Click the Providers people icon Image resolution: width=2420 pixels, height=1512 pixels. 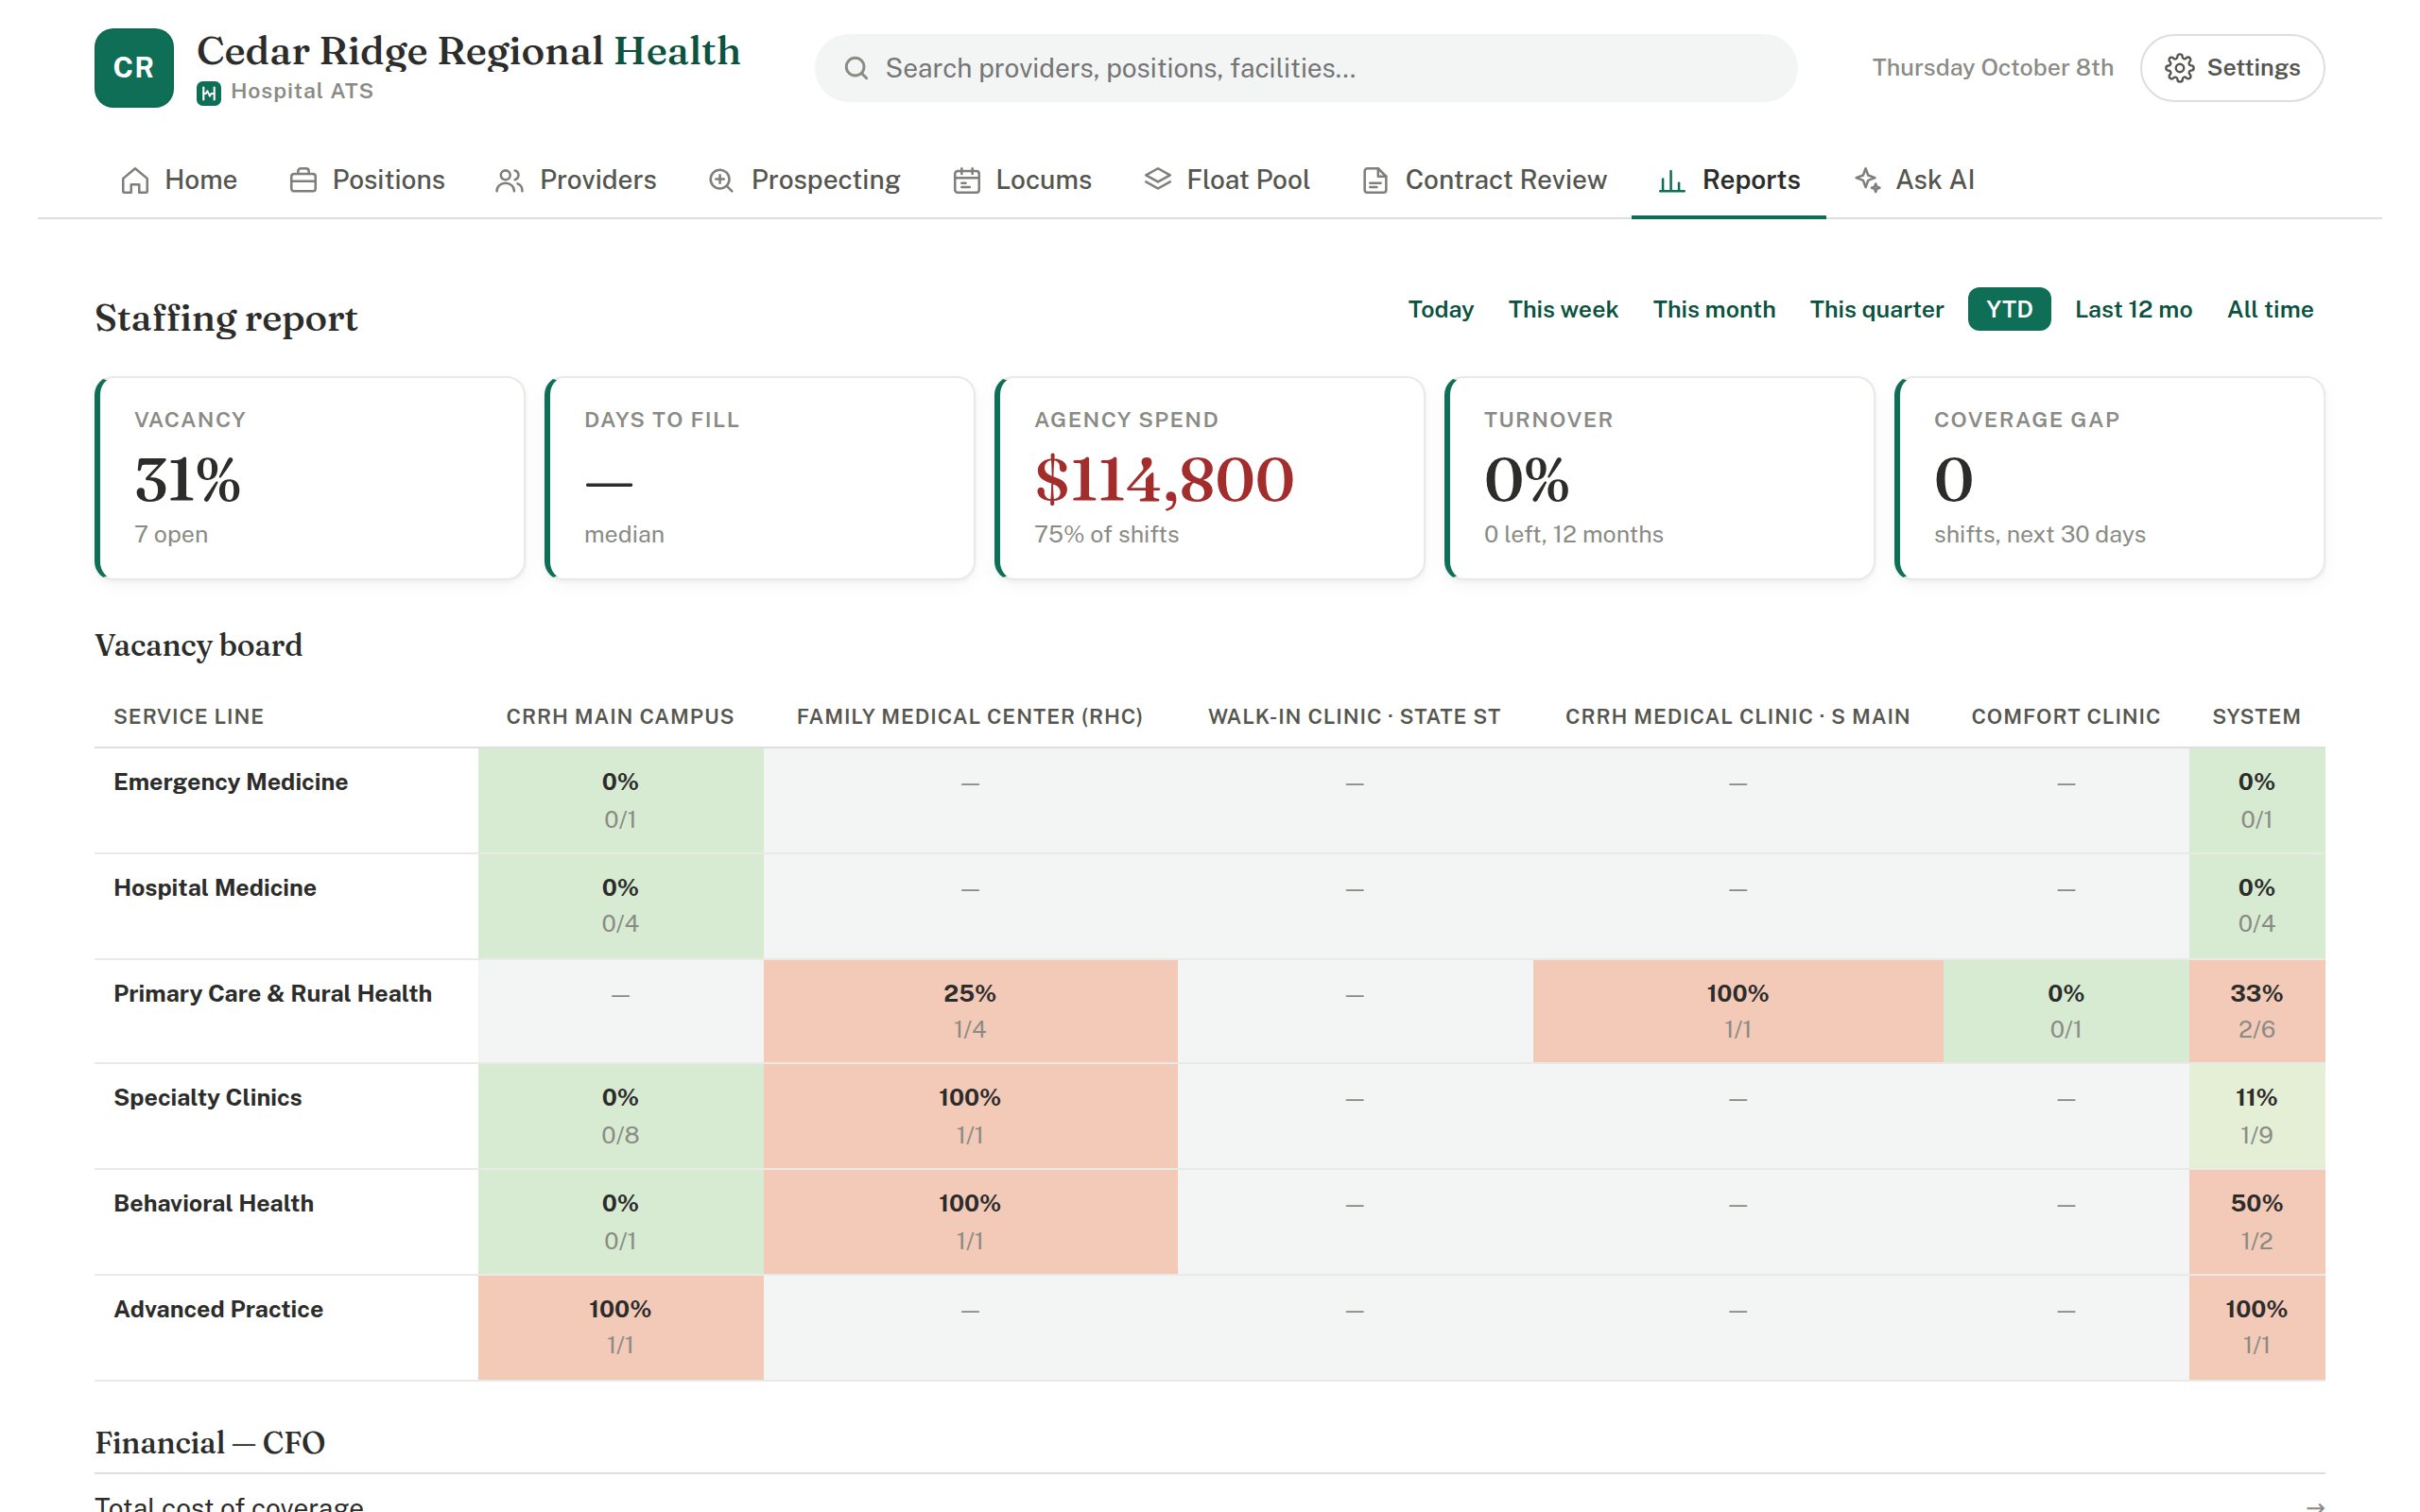(510, 180)
